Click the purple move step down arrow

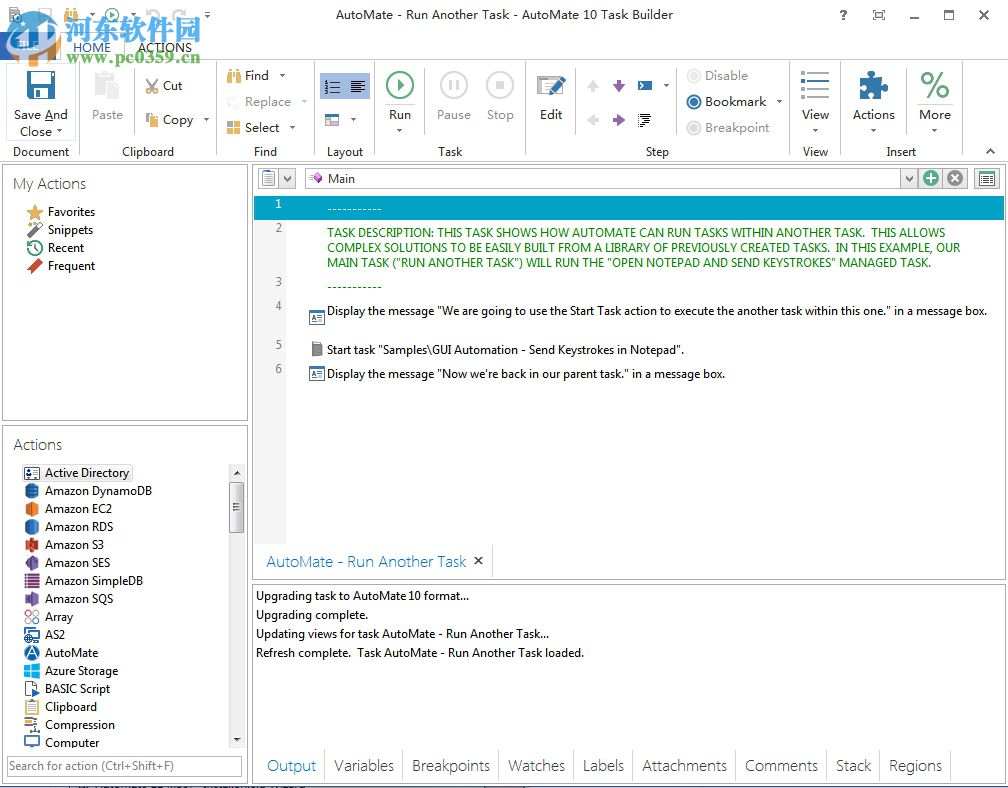(619, 86)
